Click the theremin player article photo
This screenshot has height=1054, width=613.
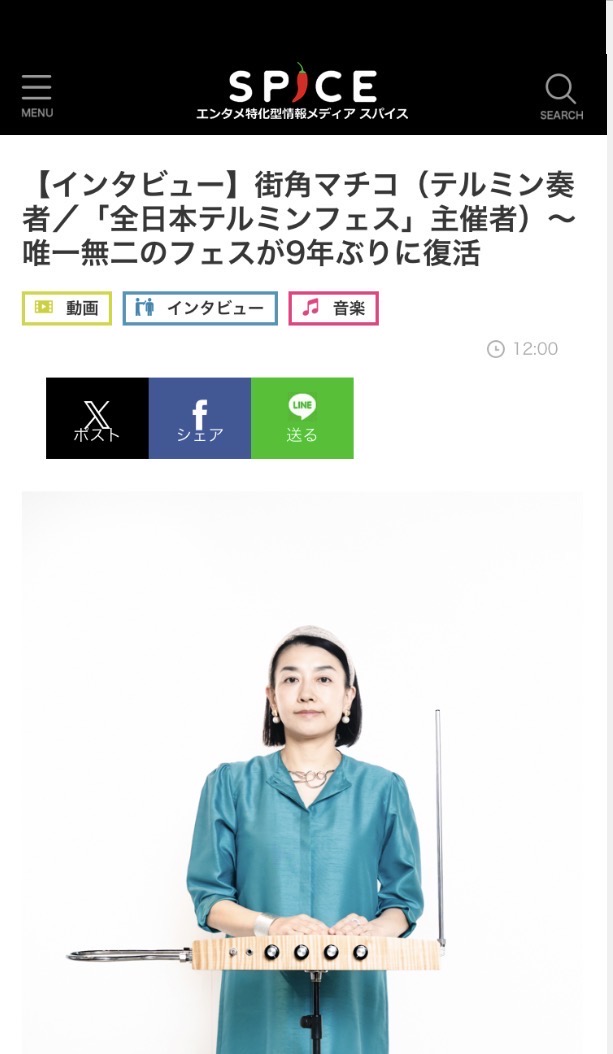point(302,772)
